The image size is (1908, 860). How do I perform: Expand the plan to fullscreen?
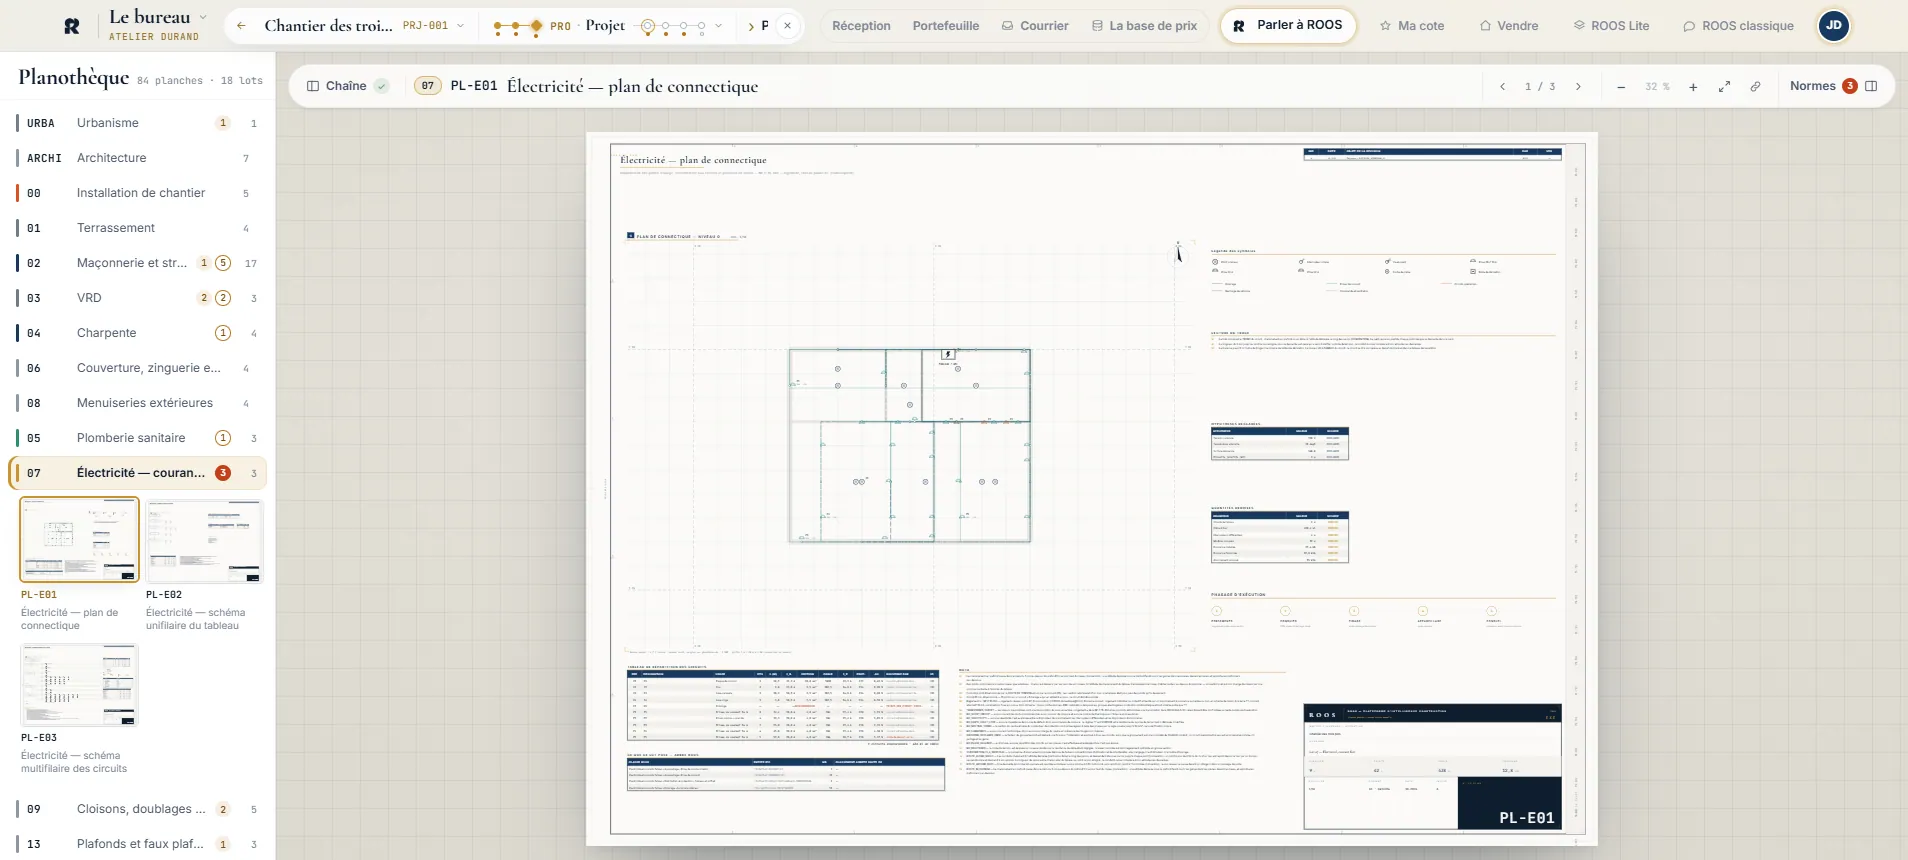pos(1724,87)
